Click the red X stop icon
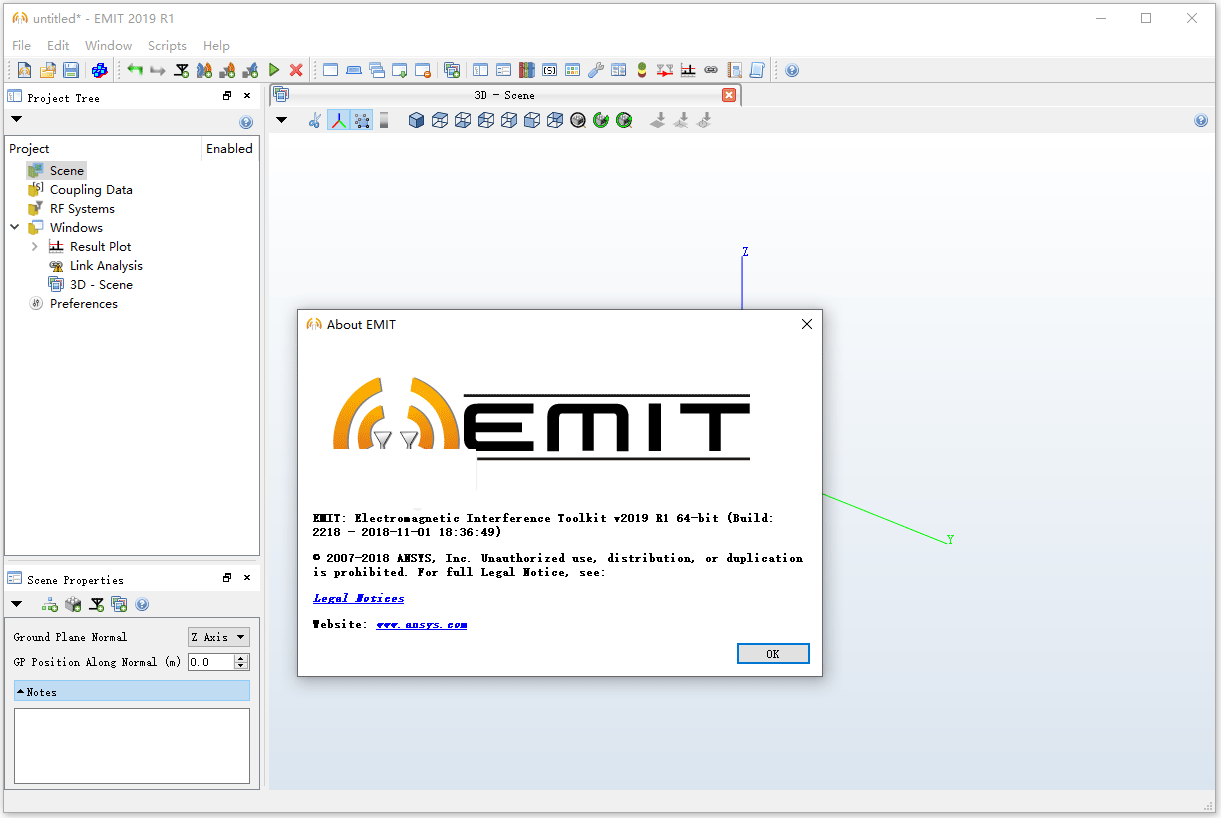 (296, 70)
